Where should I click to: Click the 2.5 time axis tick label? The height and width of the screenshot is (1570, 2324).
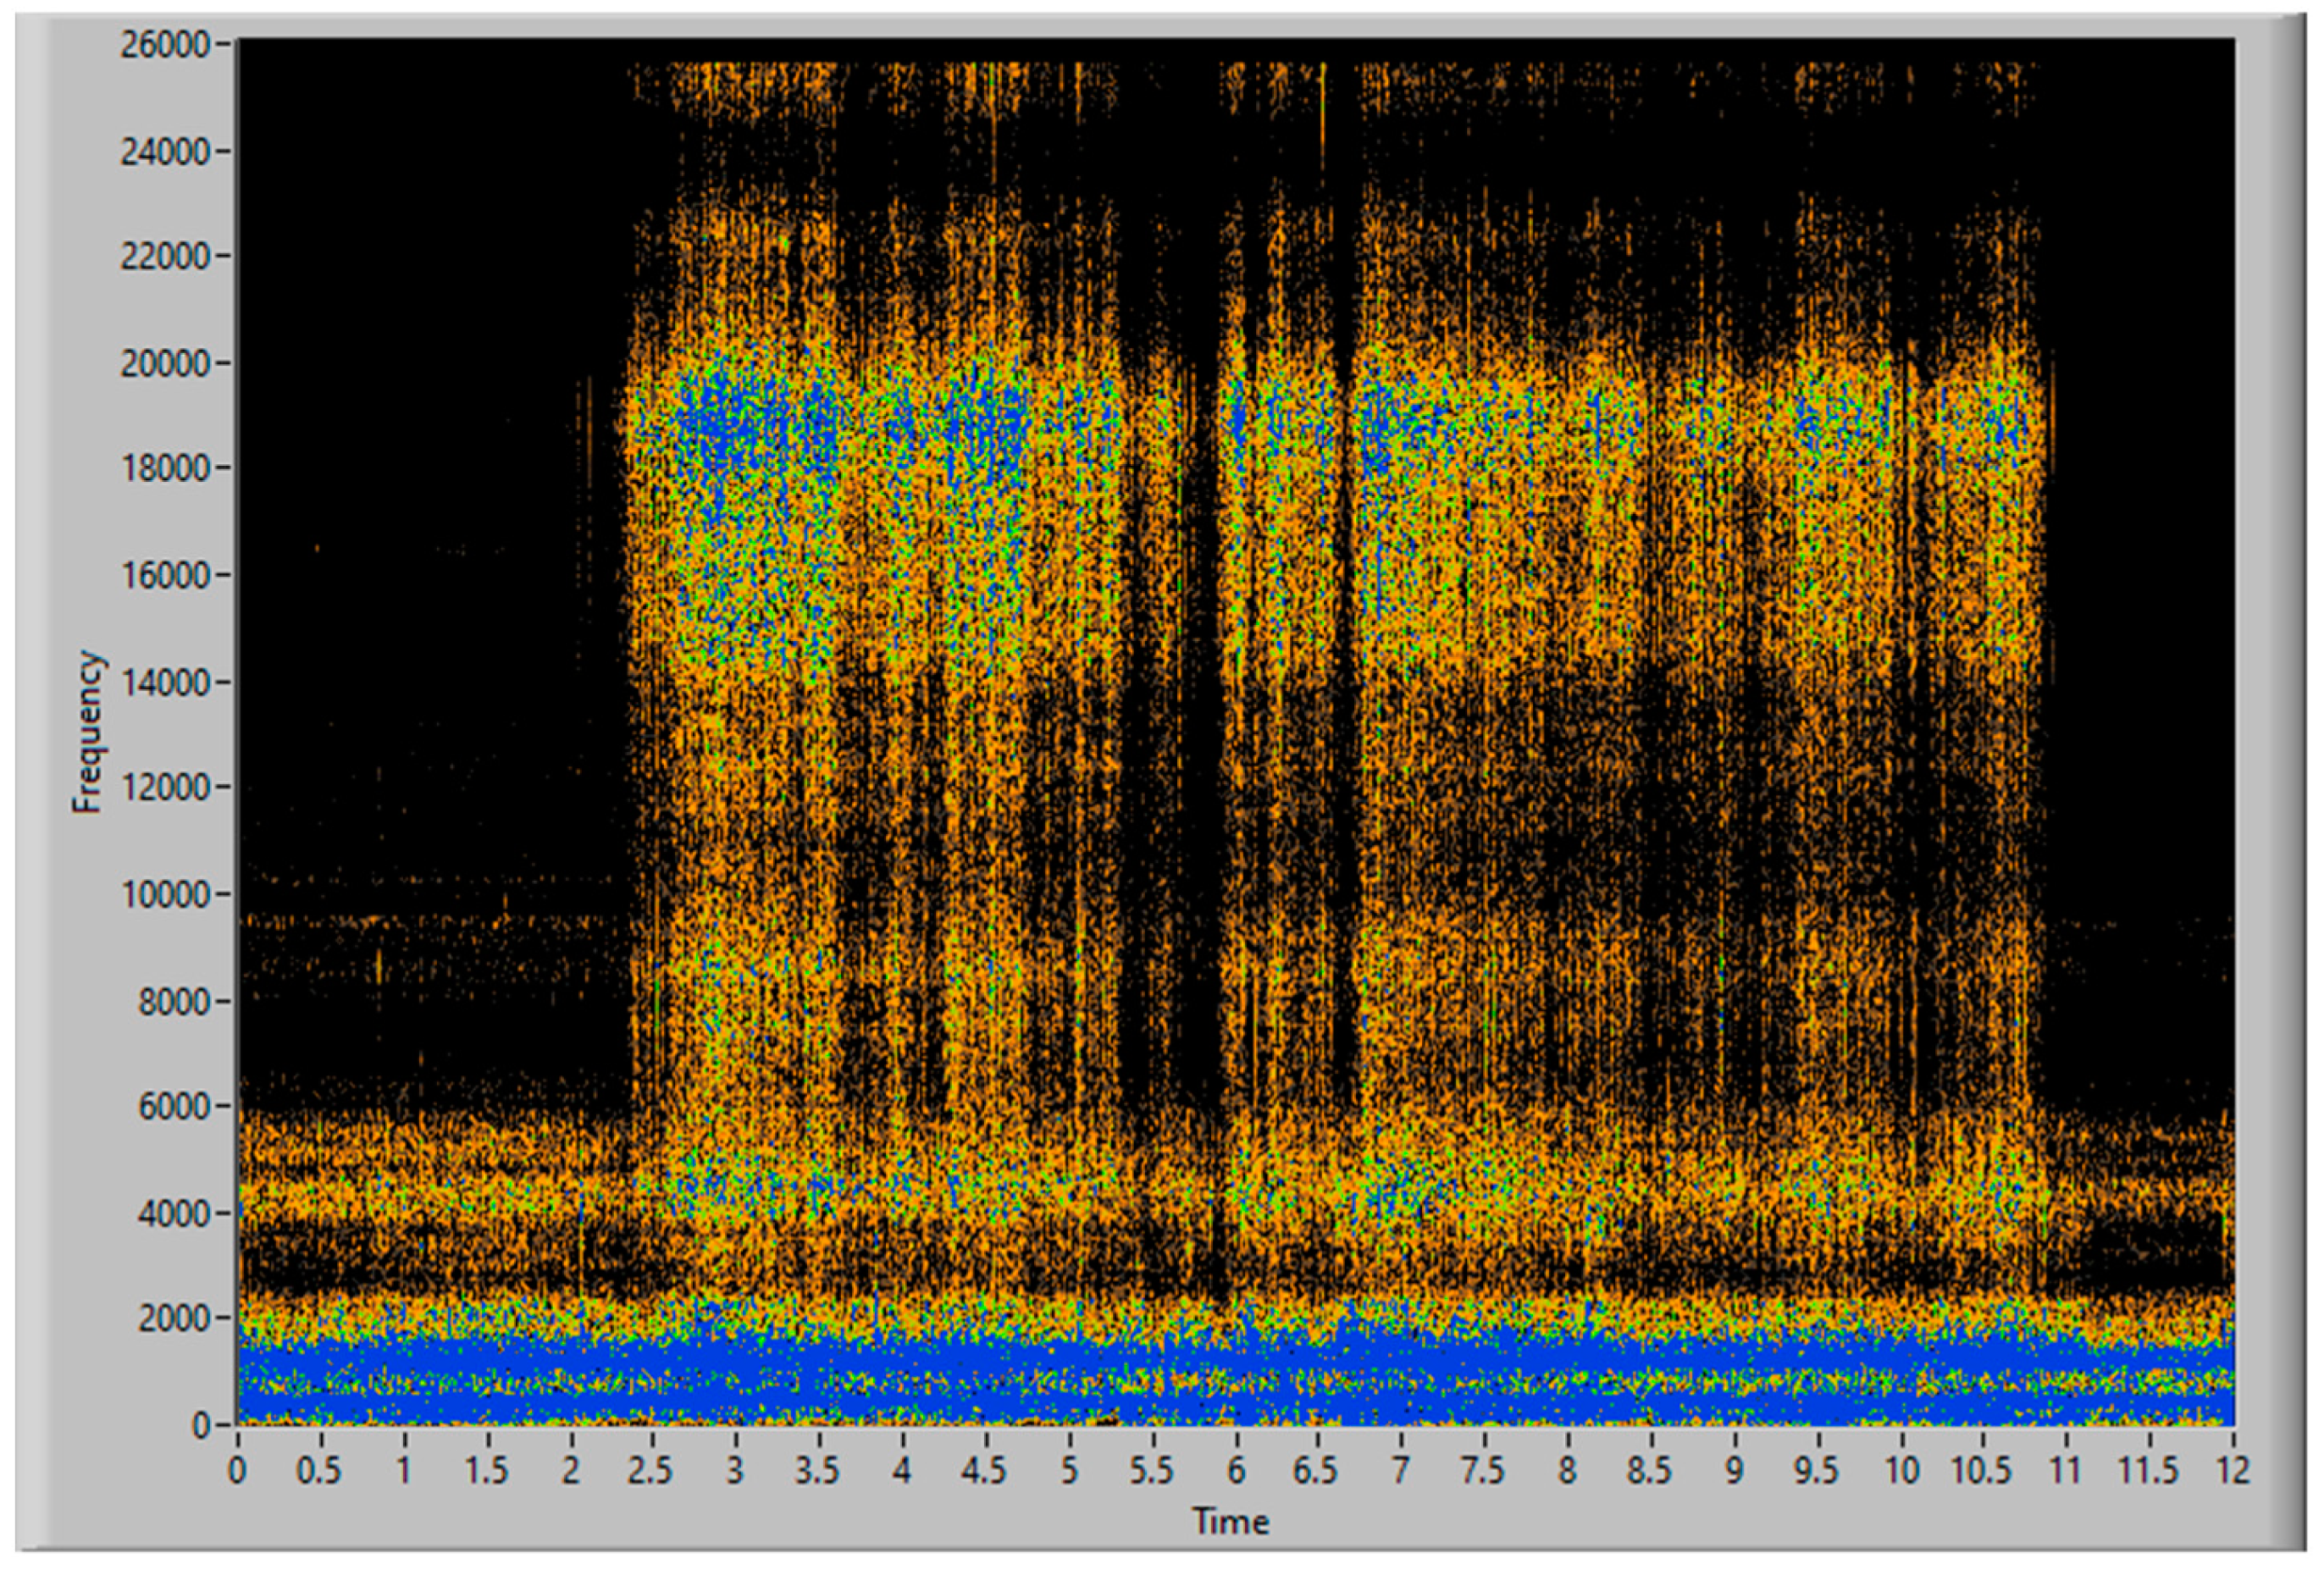click(651, 1470)
